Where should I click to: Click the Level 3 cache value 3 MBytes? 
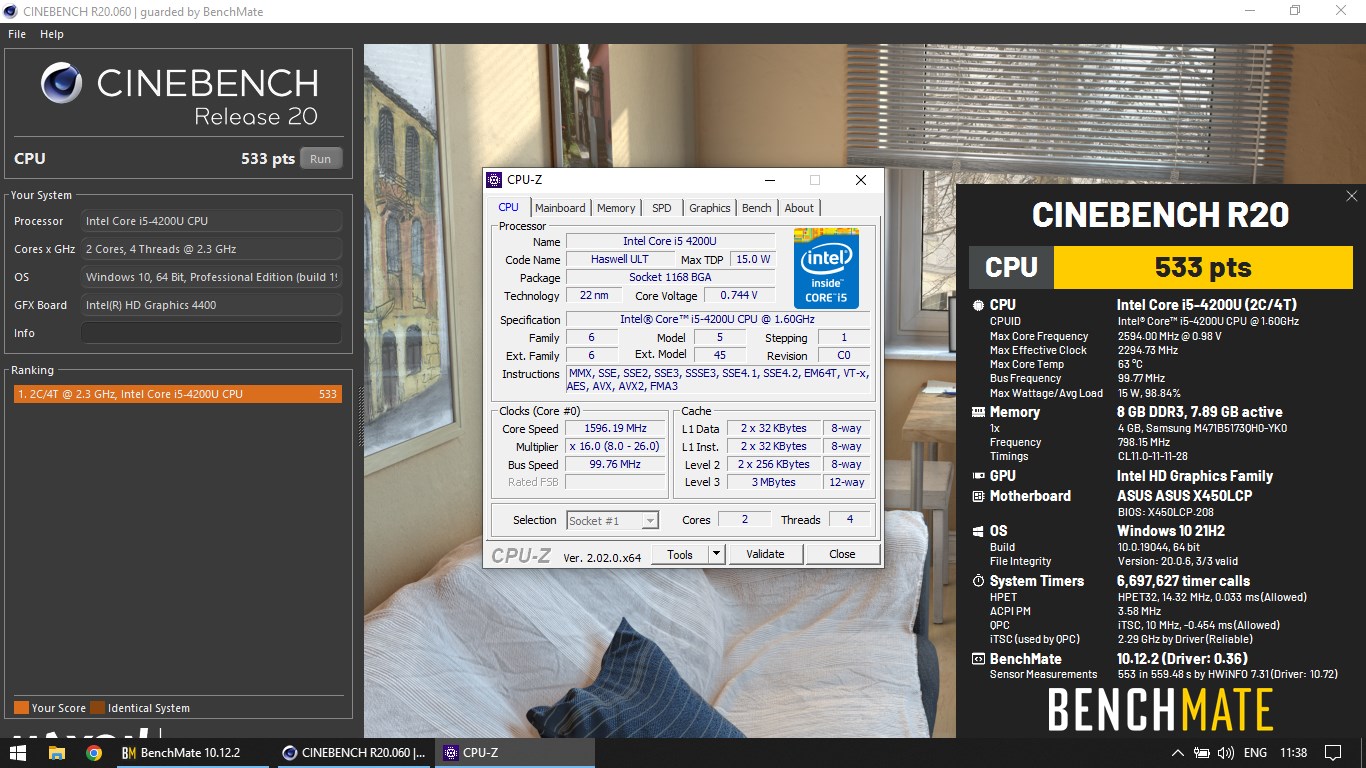tap(775, 482)
